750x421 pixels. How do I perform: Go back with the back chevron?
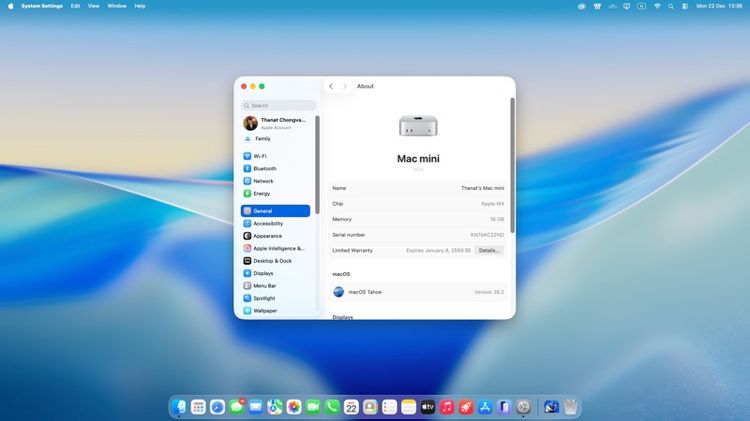(331, 87)
